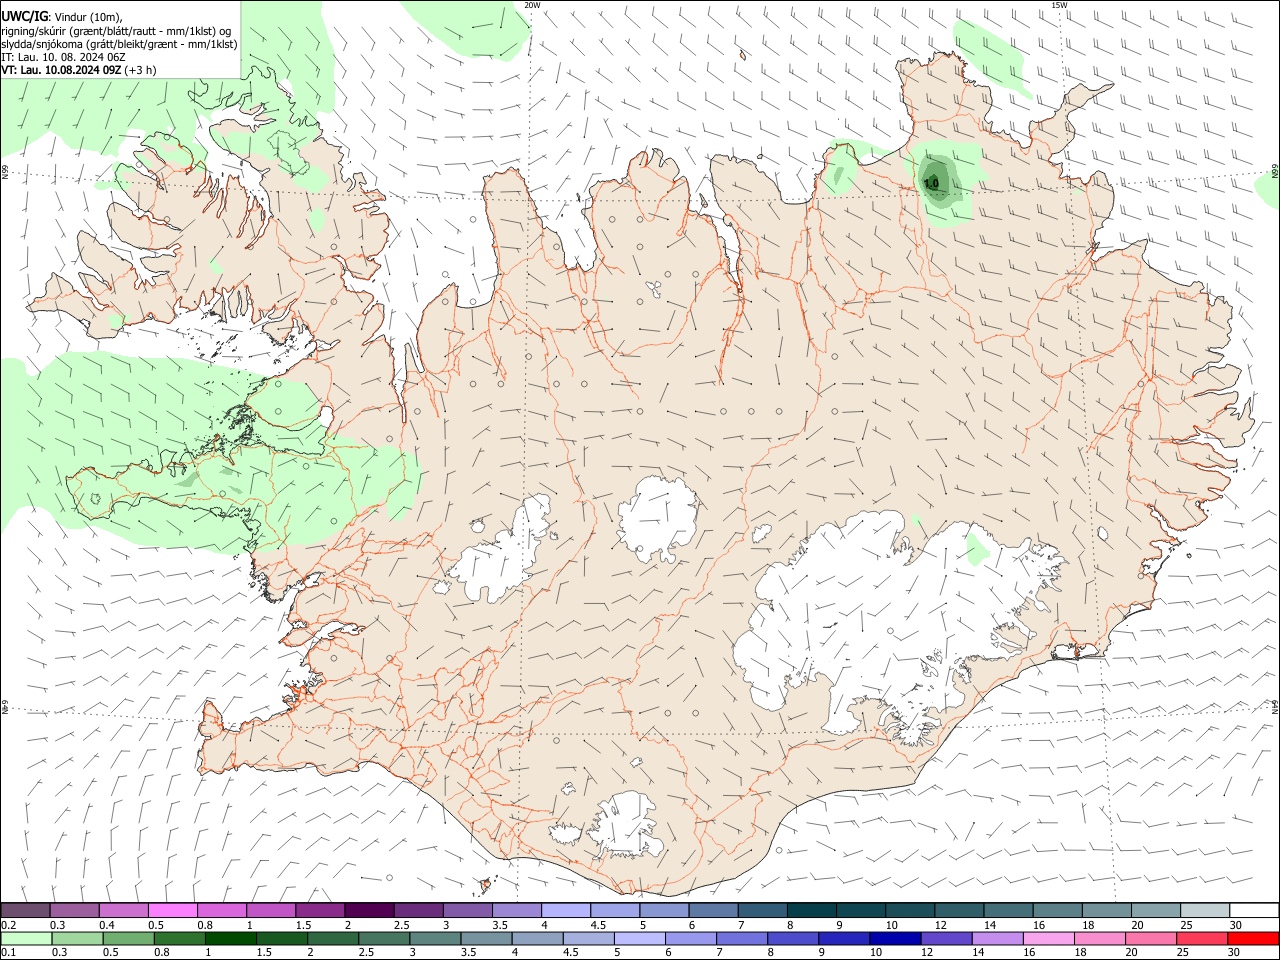Image resolution: width=1280 pixels, height=960 pixels.
Task: Select lower legend red swatch starting at 30
Action: point(1253,939)
